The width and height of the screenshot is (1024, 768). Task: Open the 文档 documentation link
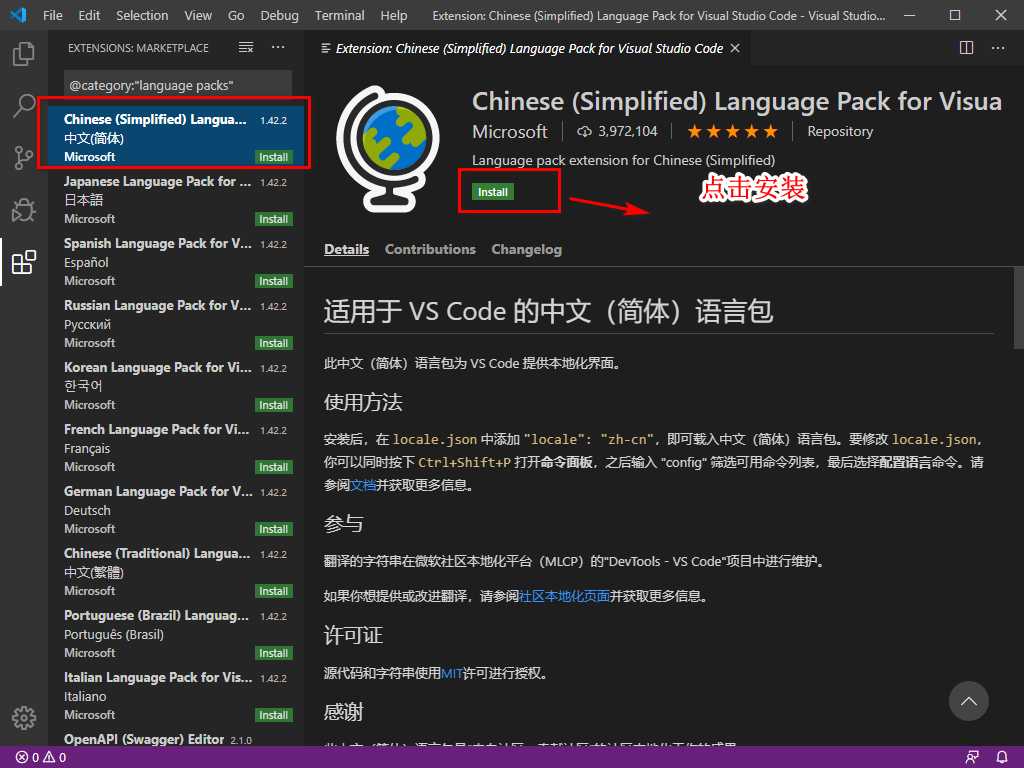pos(362,485)
